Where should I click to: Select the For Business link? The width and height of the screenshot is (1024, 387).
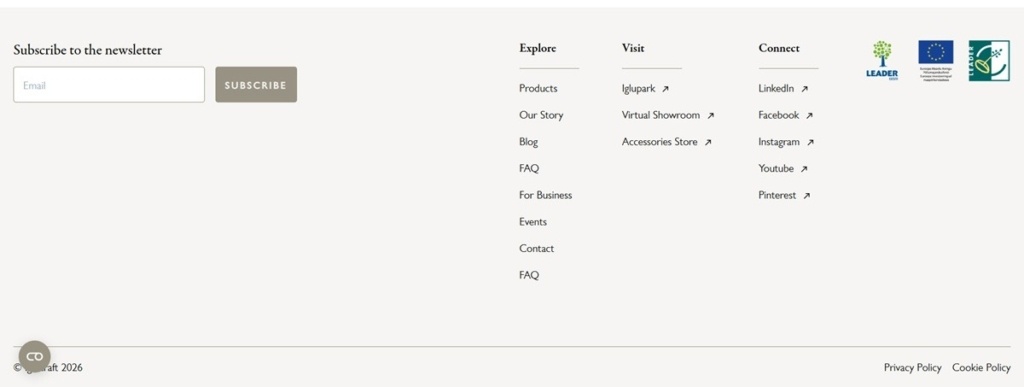tap(545, 194)
